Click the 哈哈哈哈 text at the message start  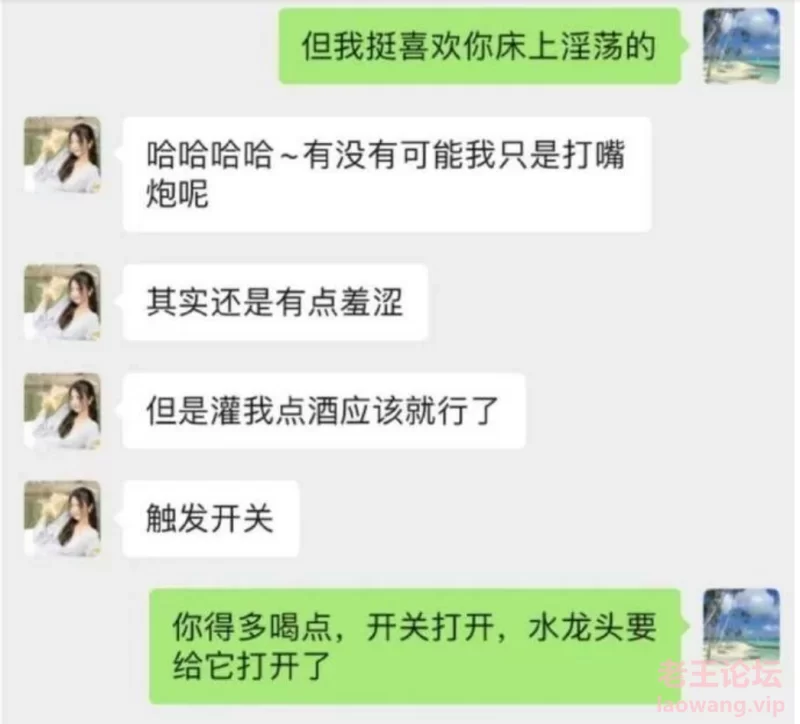click(210, 155)
